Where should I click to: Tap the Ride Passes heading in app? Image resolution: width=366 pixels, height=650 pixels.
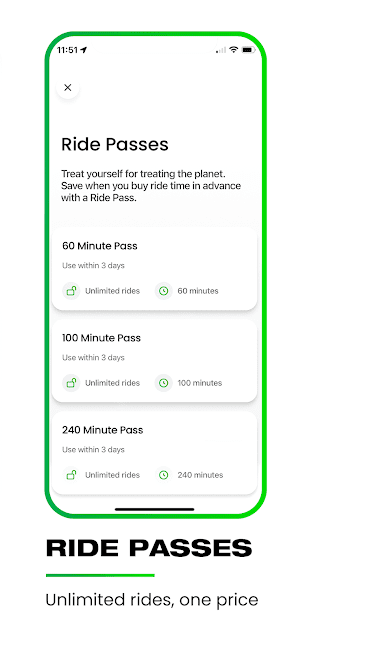tap(115, 144)
